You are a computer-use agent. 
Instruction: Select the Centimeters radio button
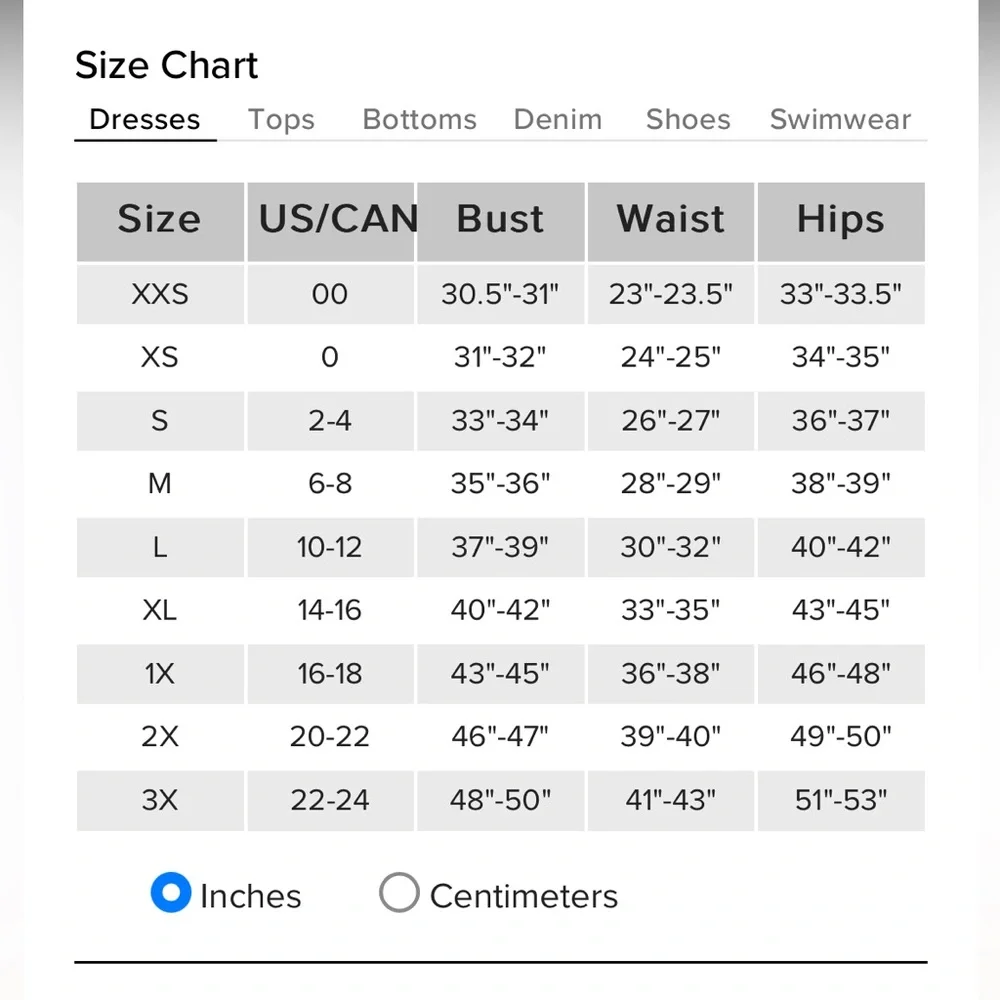[399, 892]
